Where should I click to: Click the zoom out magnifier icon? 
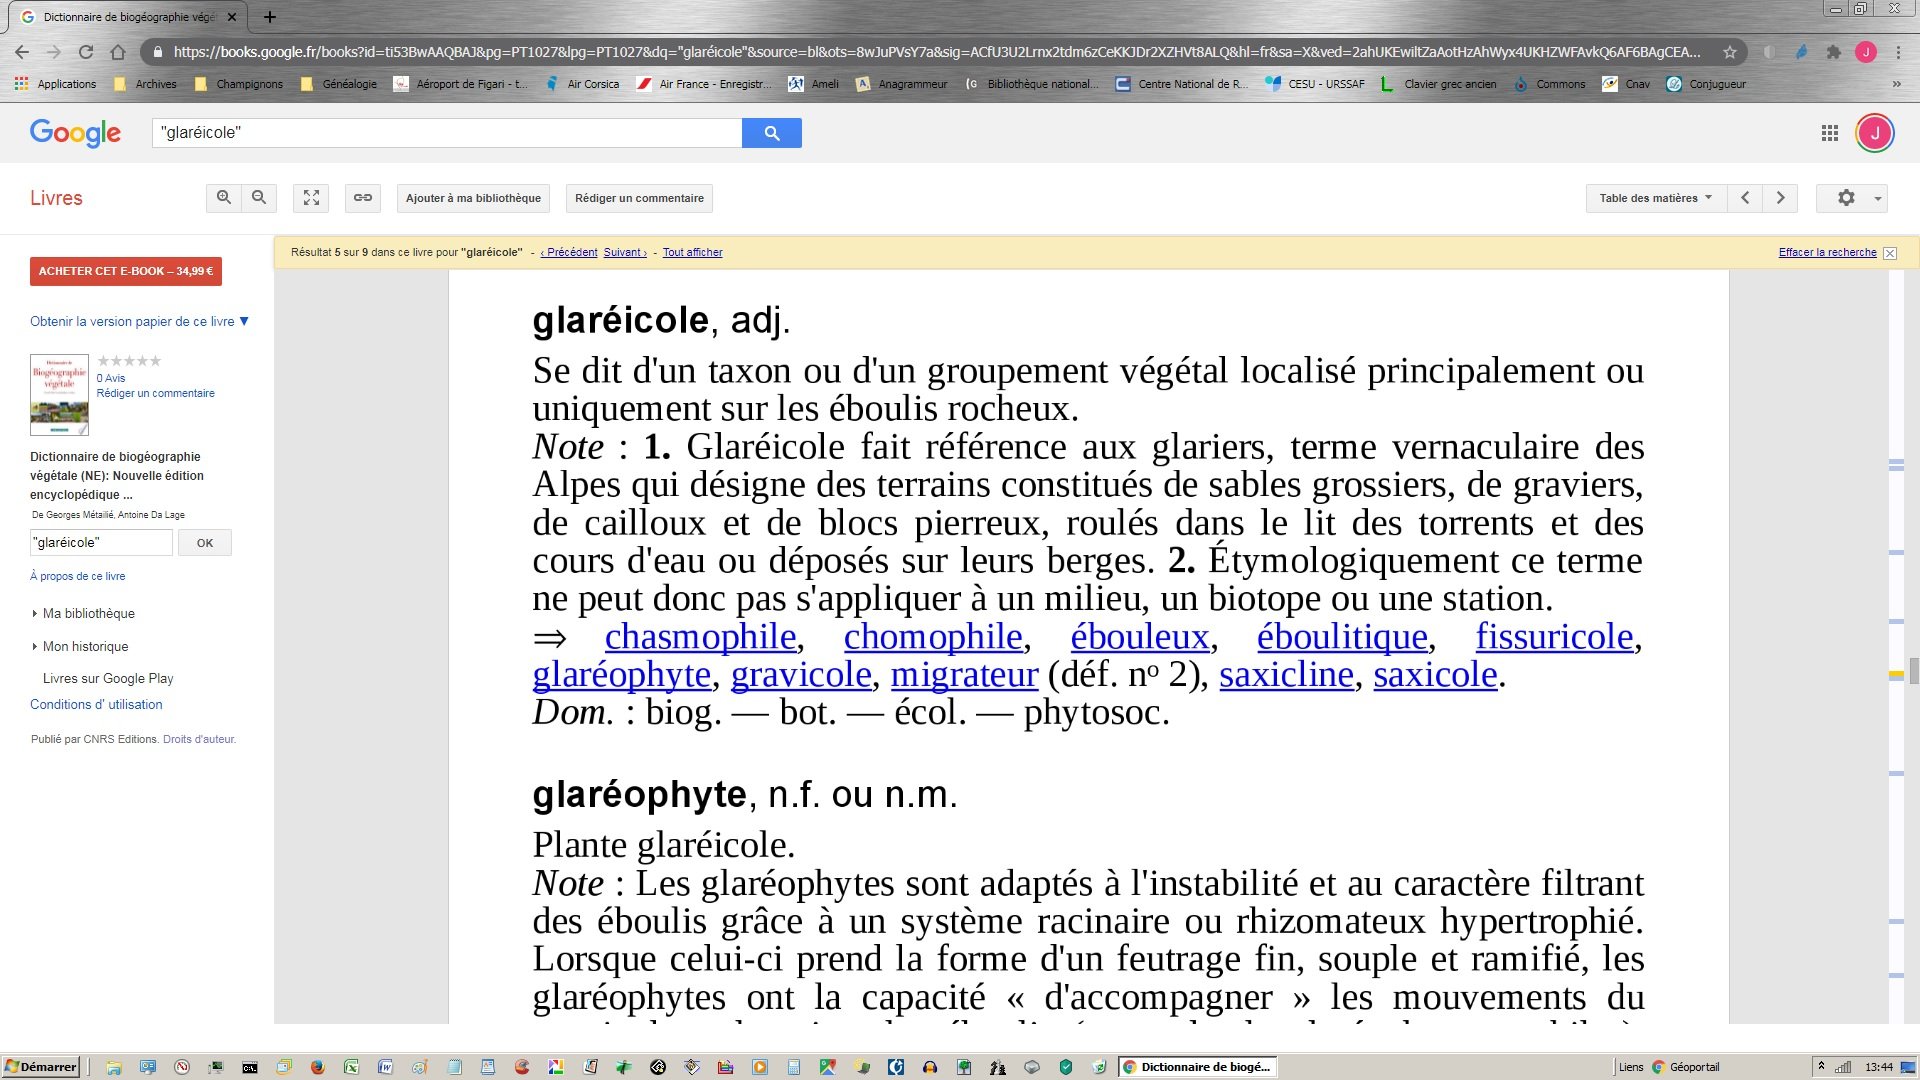(x=259, y=198)
